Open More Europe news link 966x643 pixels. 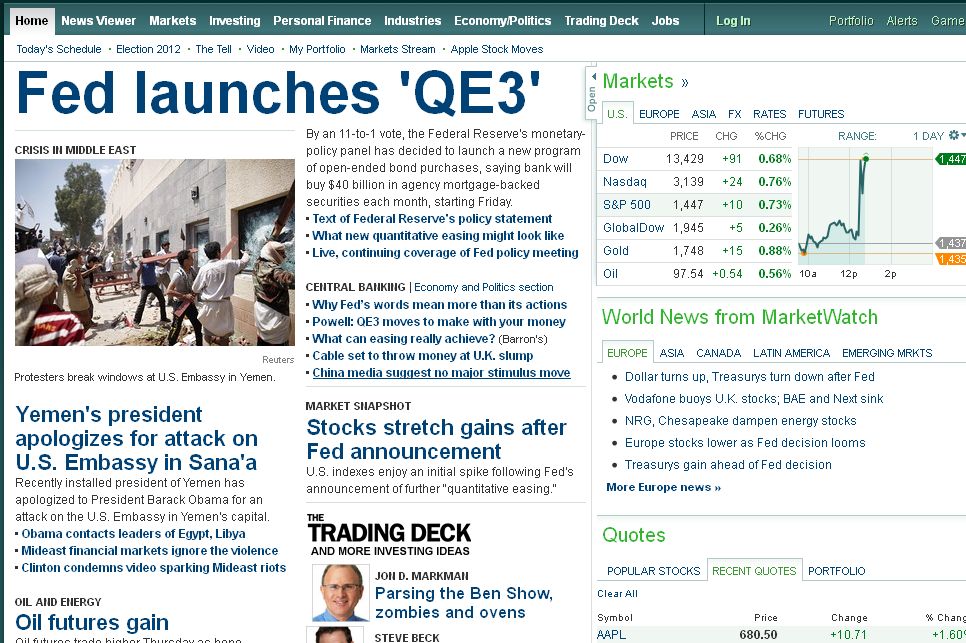[664, 487]
